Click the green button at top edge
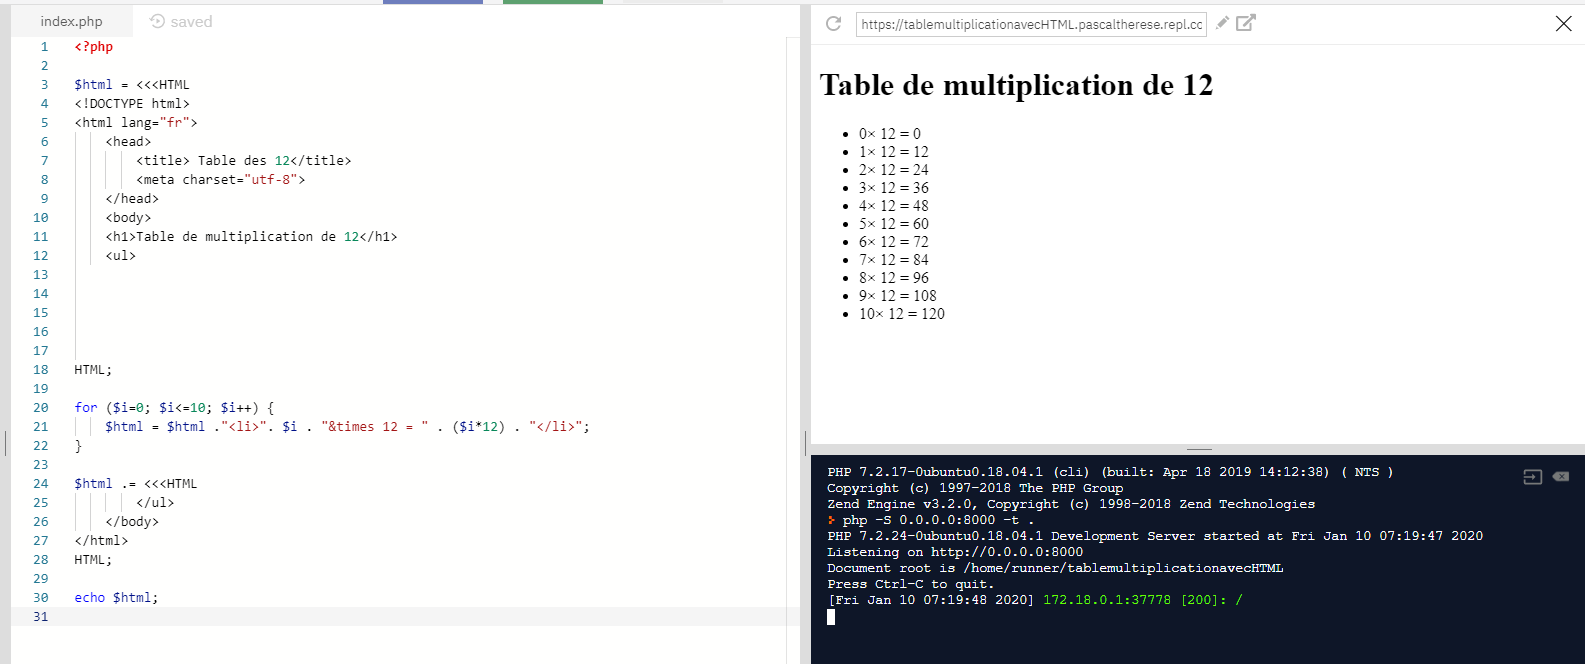The height and width of the screenshot is (664, 1585). [x=552, y=2]
